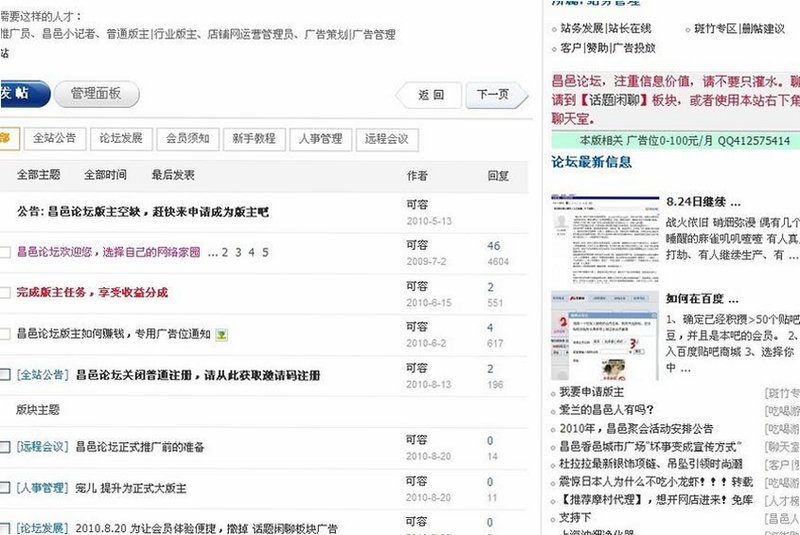
Task: Go to page 5 of 昌邑论坛欢迎您 thread
Action: (x=265, y=252)
